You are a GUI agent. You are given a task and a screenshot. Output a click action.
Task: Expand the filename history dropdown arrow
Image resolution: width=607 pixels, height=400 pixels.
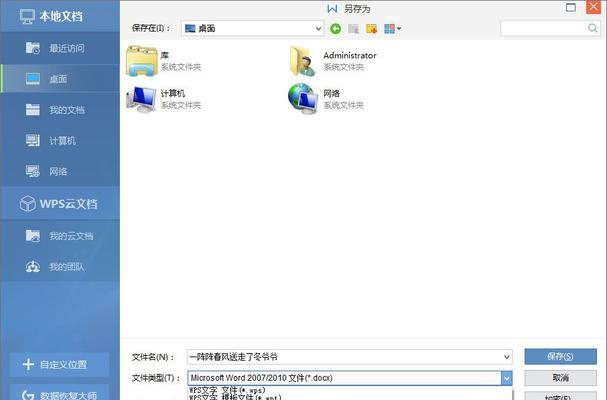(506, 357)
